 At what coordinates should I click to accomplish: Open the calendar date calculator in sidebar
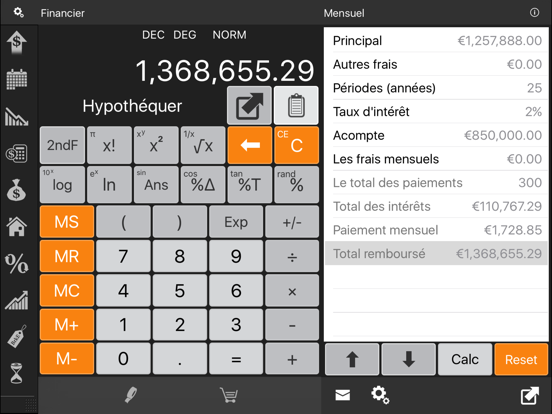tap(17, 79)
